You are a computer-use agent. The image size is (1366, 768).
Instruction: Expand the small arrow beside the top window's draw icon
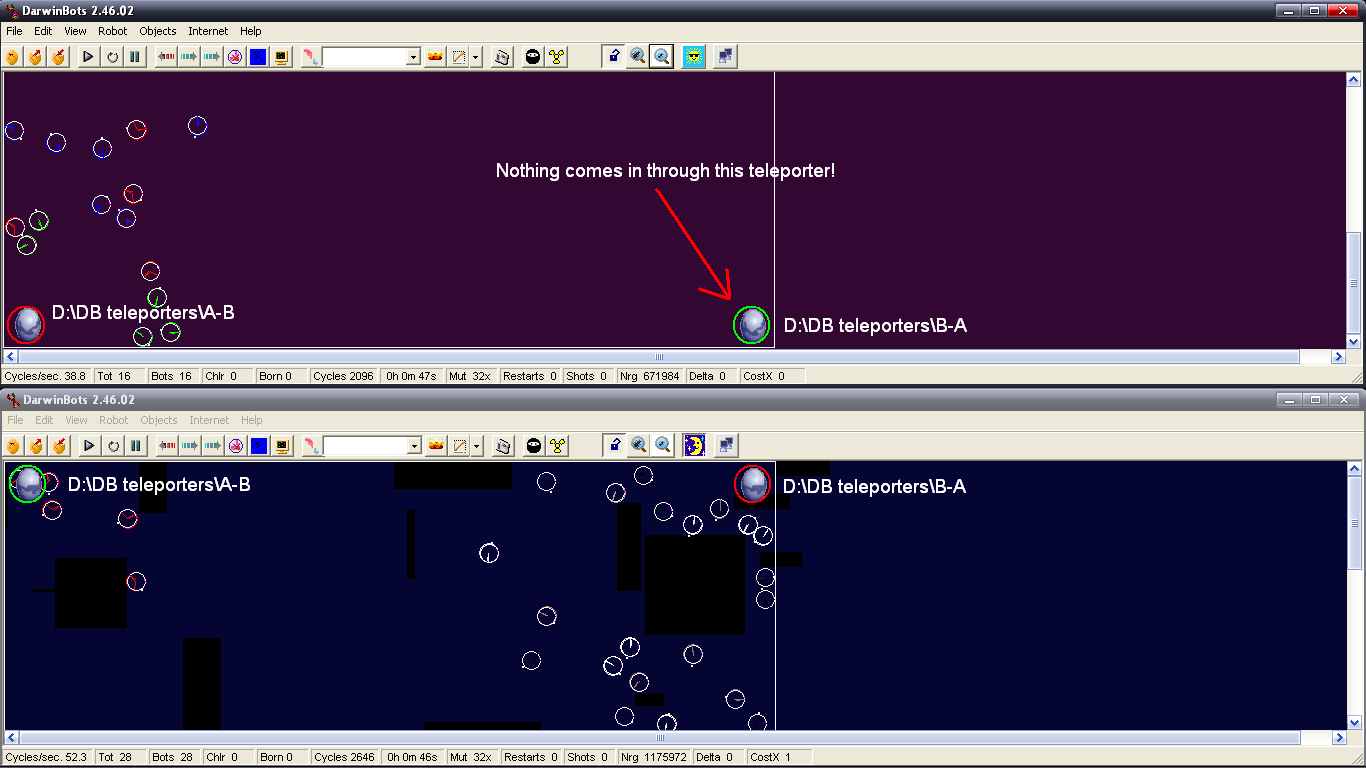click(x=476, y=58)
